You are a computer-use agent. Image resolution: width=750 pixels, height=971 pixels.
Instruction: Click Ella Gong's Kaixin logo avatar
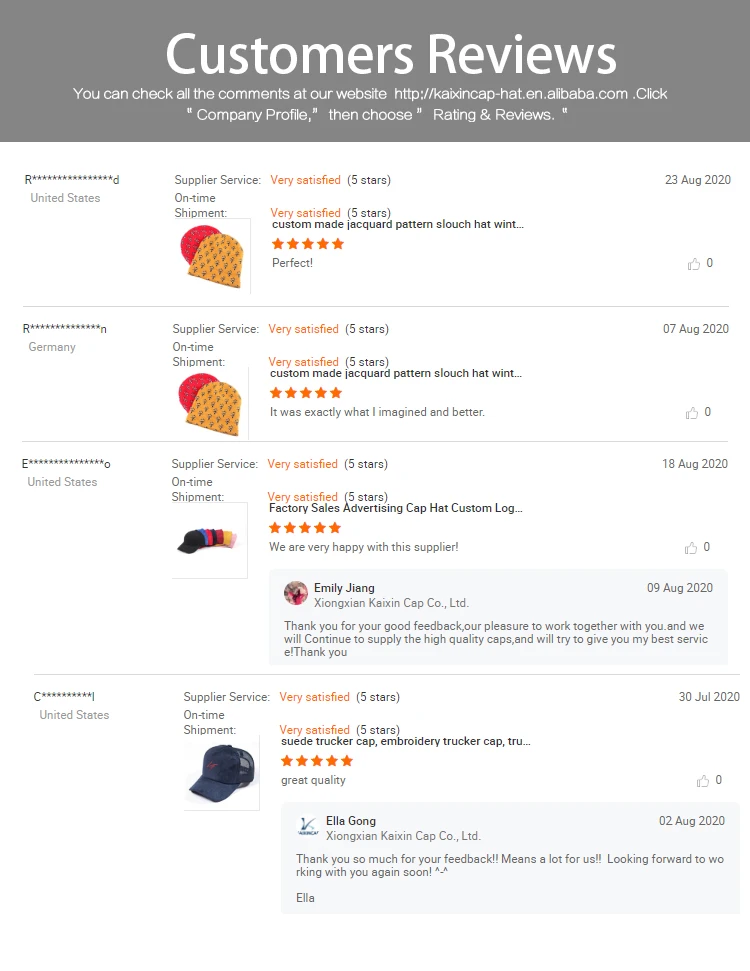(x=308, y=826)
